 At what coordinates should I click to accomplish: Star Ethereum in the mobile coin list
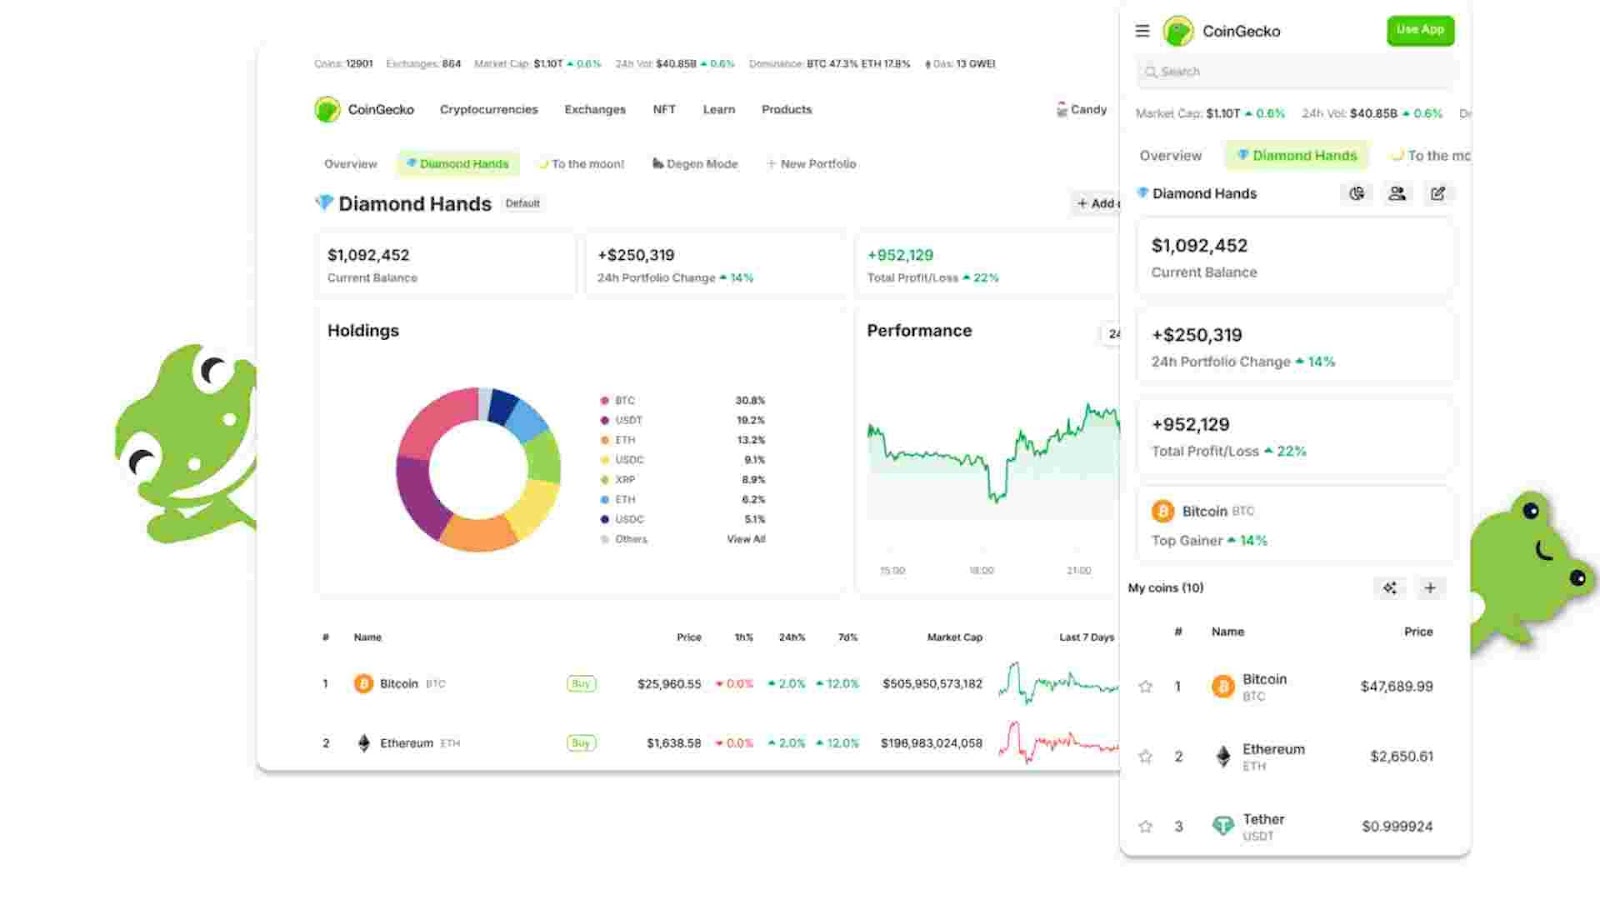[x=1146, y=756]
